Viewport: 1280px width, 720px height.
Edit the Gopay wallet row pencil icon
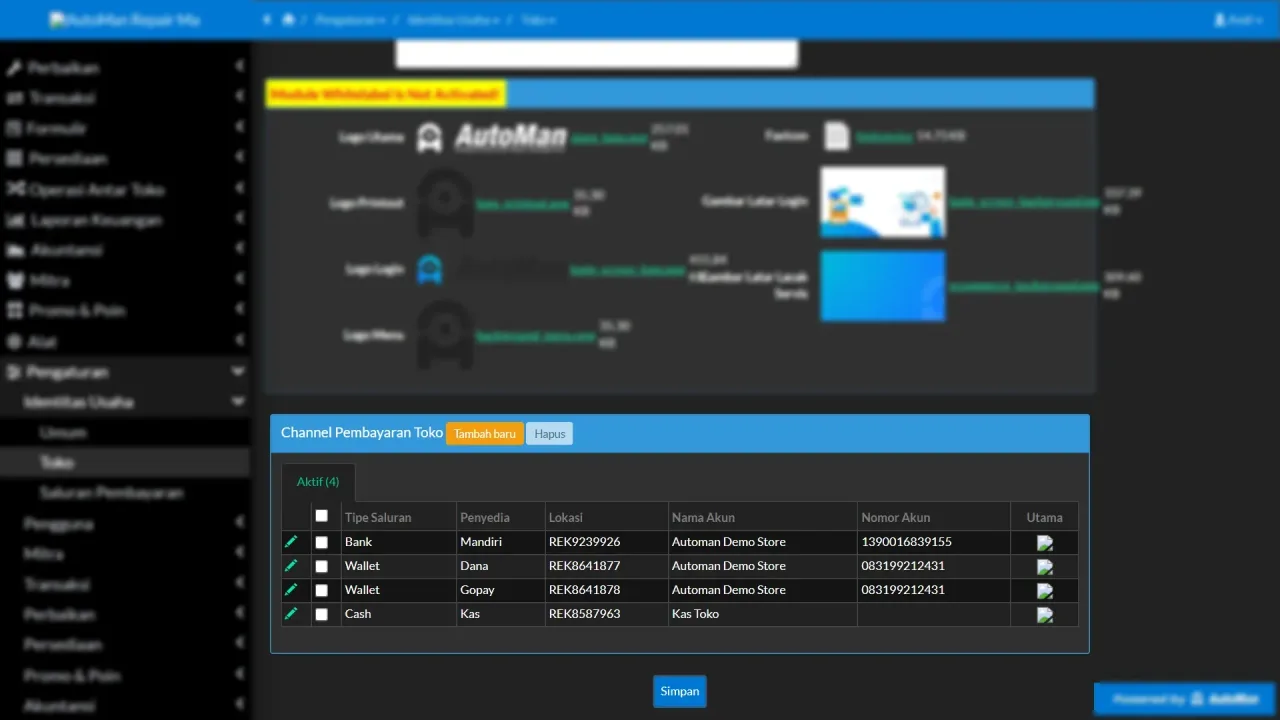click(x=291, y=589)
